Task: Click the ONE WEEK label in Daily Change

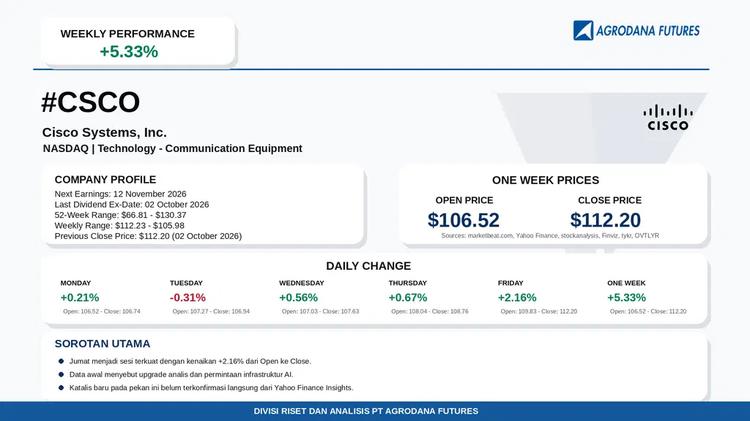Action: 626,283
